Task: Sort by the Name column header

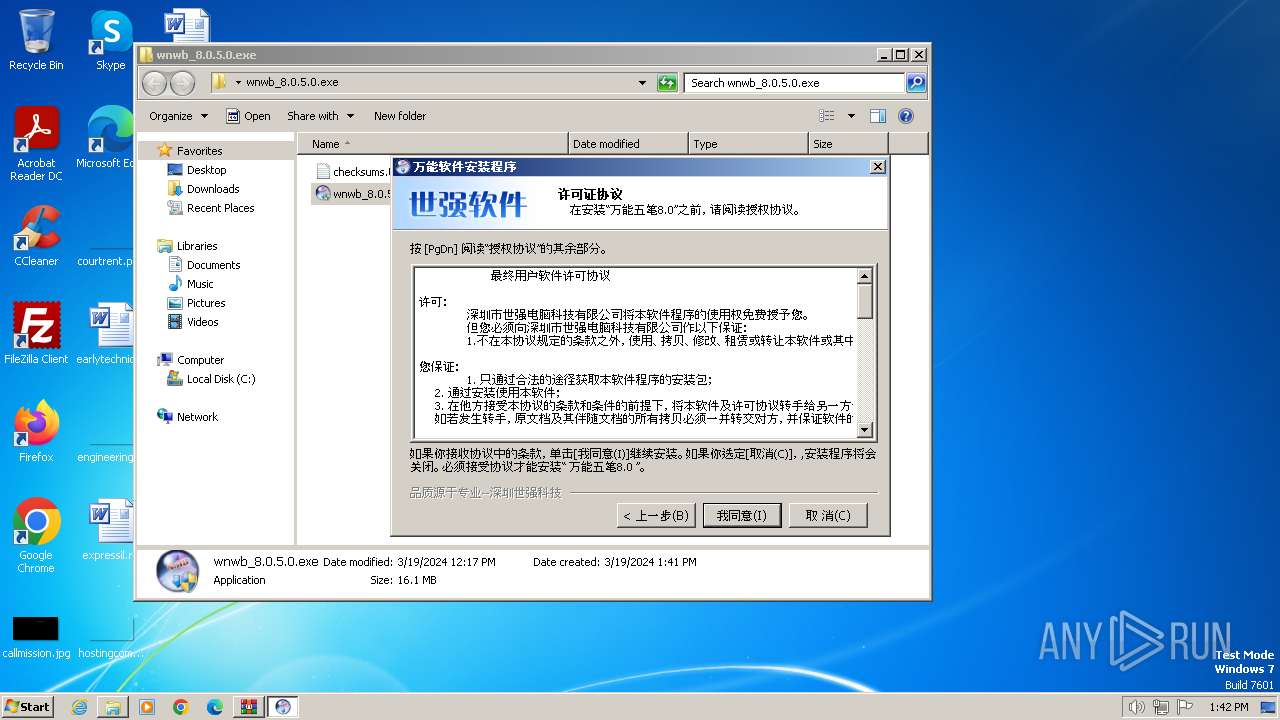Action: tap(432, 144)
